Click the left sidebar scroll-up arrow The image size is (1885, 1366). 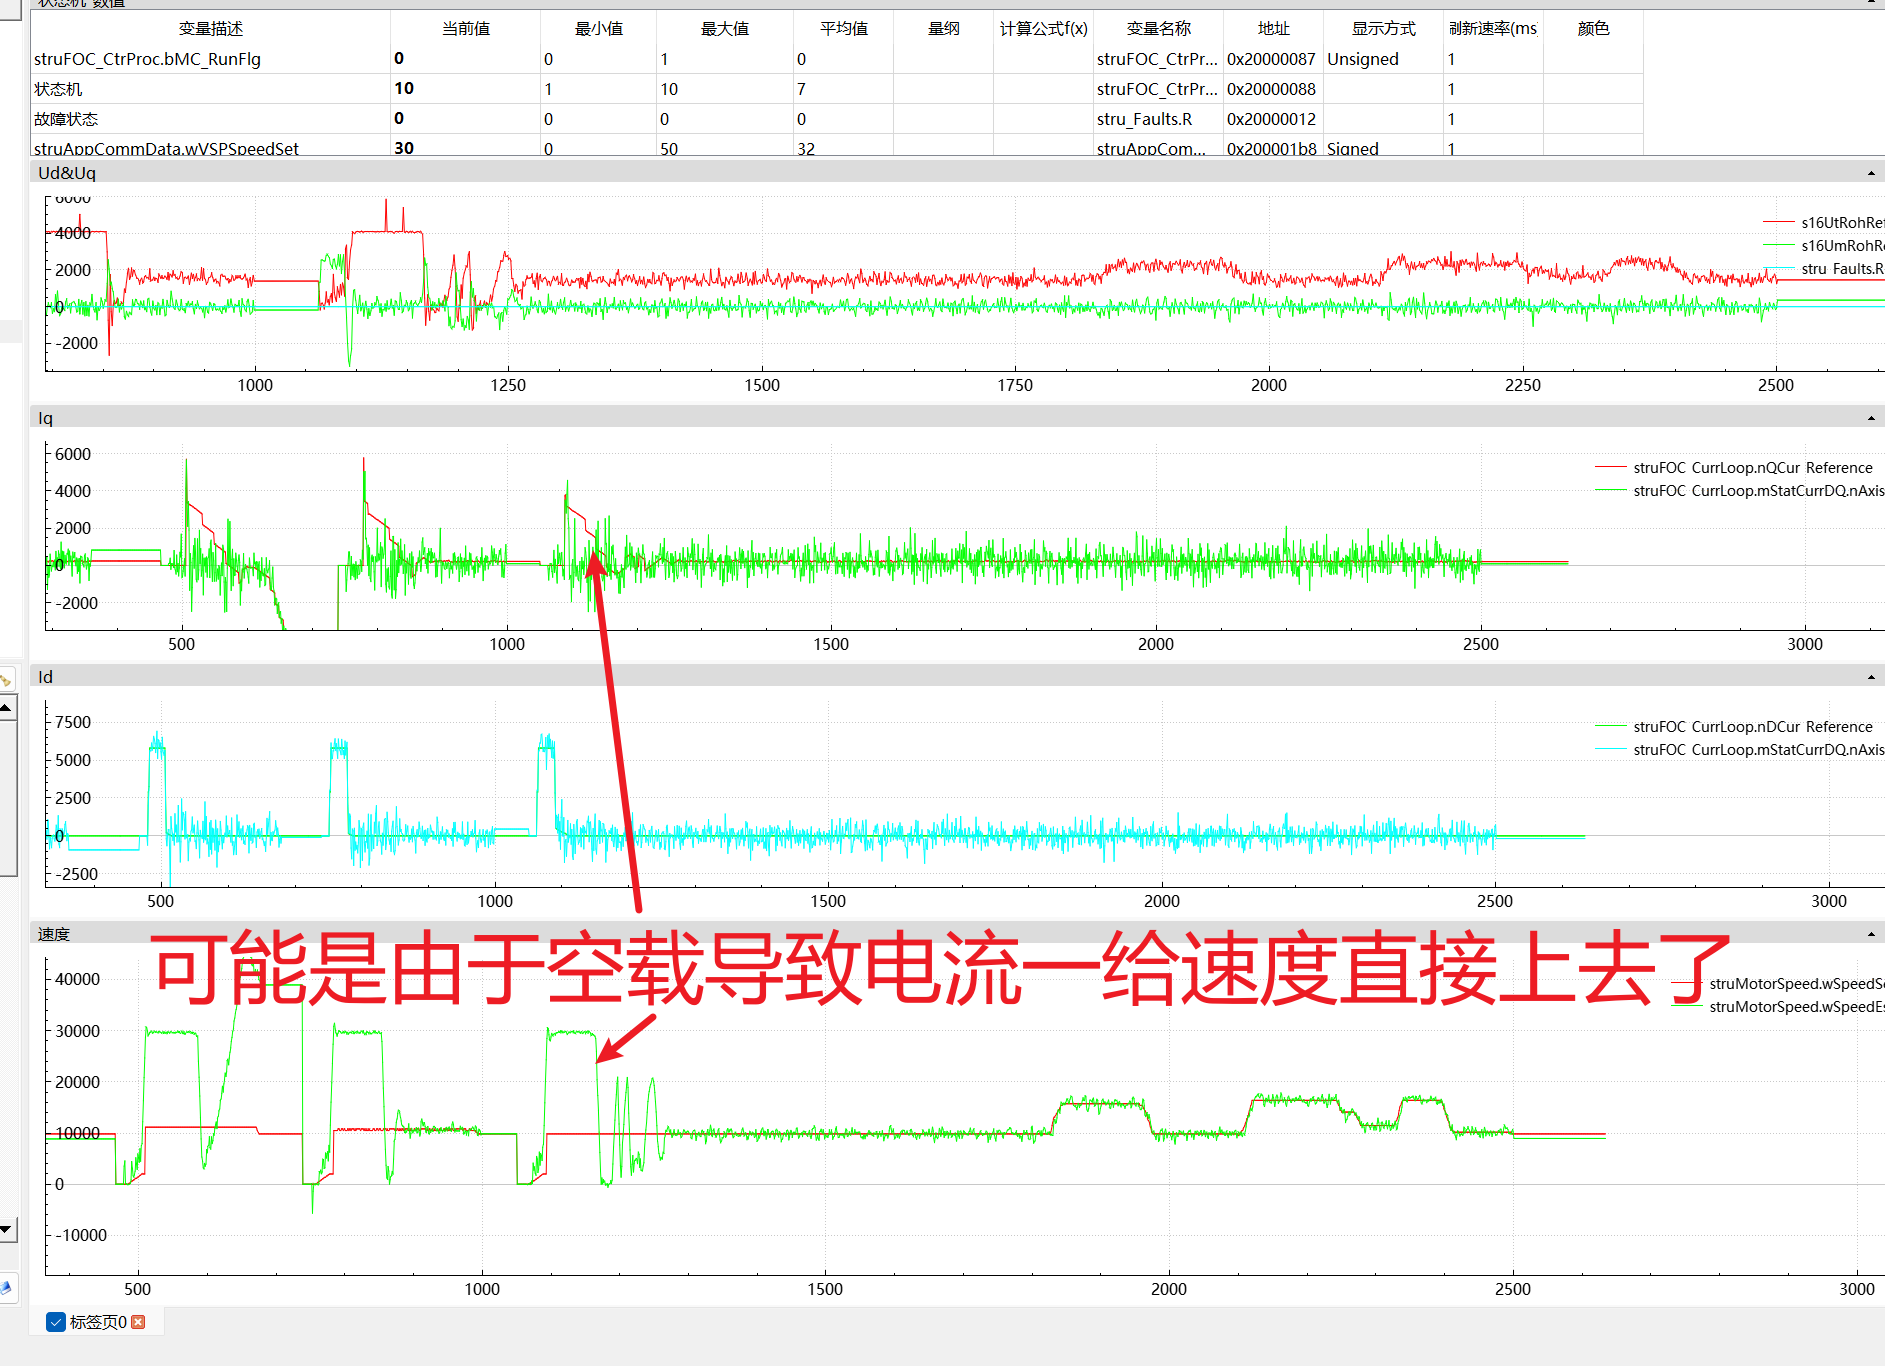(6, 708)
